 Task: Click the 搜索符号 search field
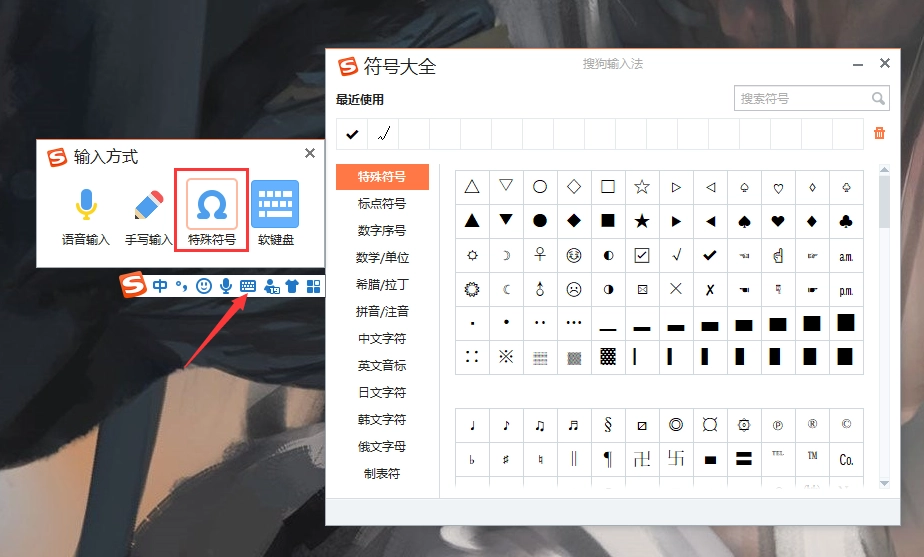(802, 98)
